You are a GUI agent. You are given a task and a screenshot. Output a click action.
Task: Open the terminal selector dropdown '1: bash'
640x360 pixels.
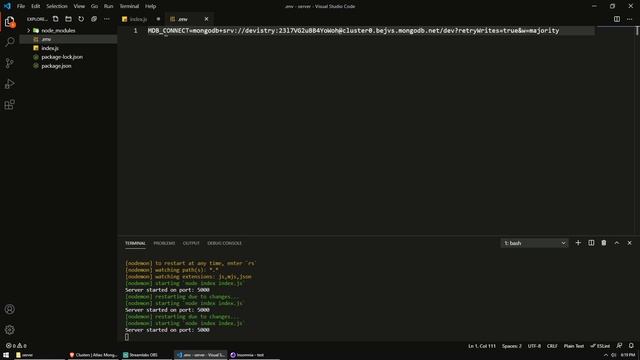tap(534, 243)
